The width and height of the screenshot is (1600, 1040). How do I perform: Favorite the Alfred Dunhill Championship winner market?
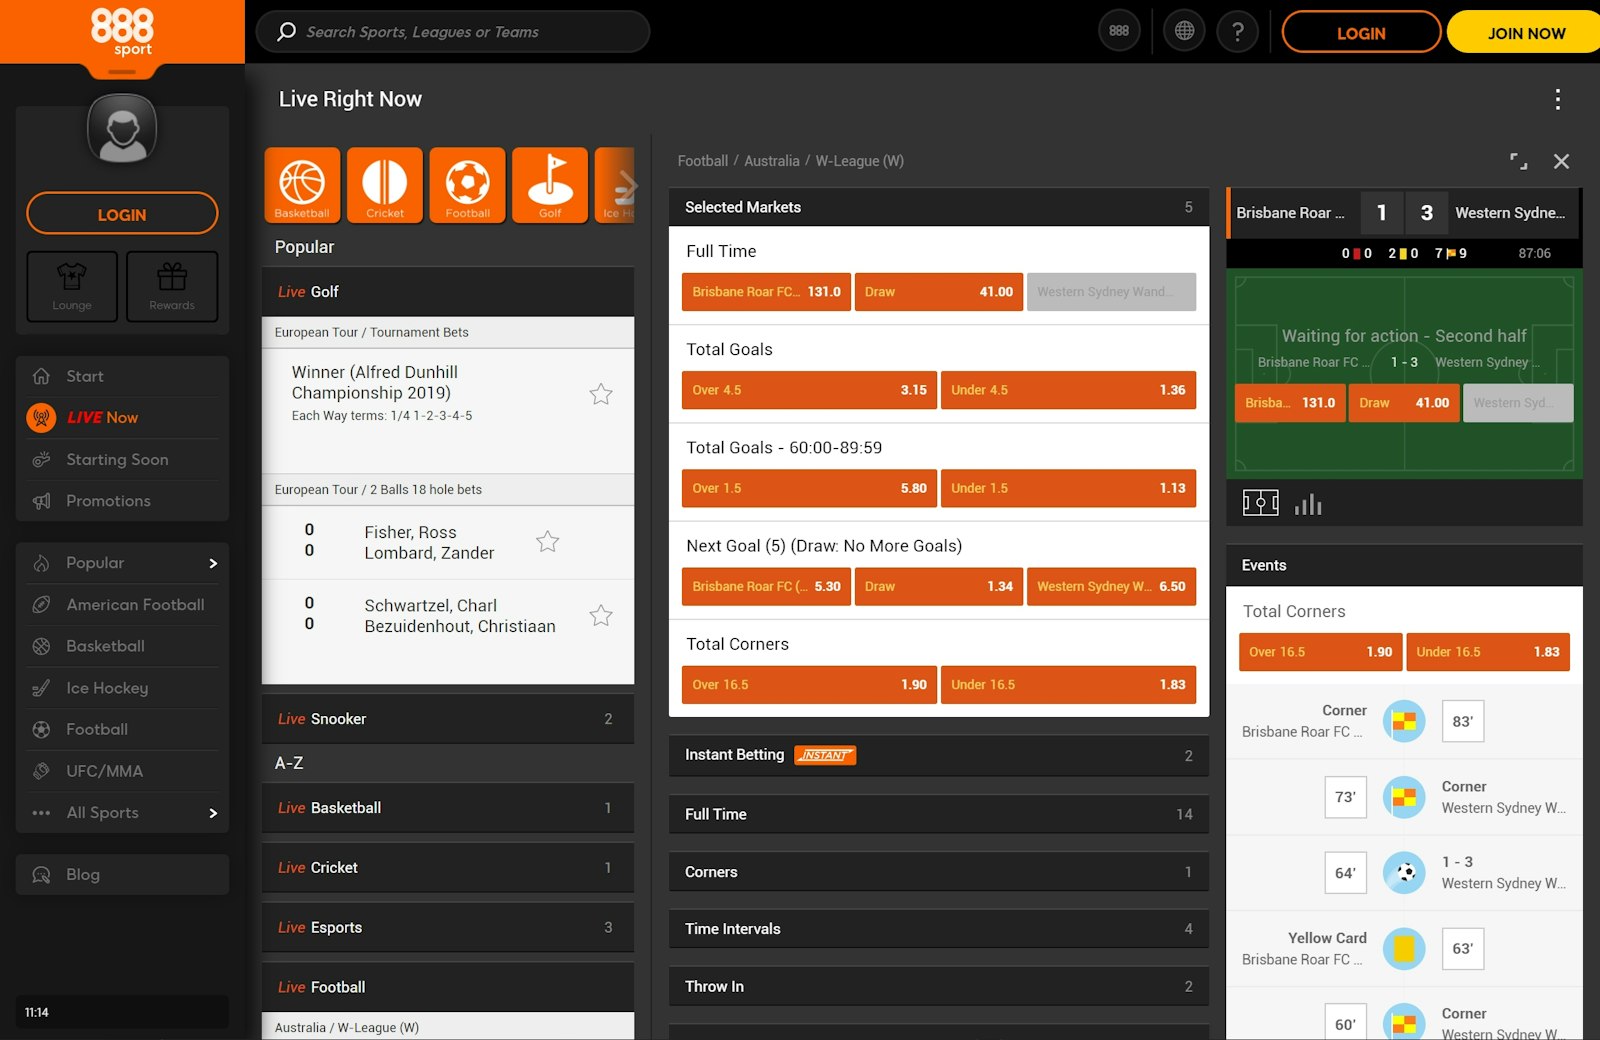click(x=601, y=394)
